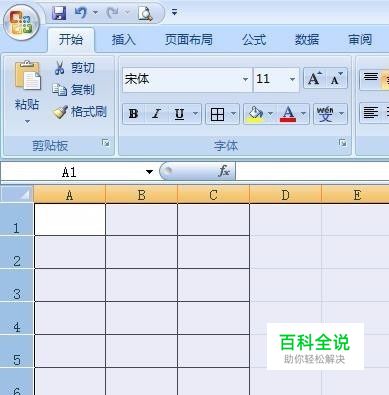Click cell C3 in the bordered table
The height and width of the screenshot is (395, 389).
coord(213,285)
